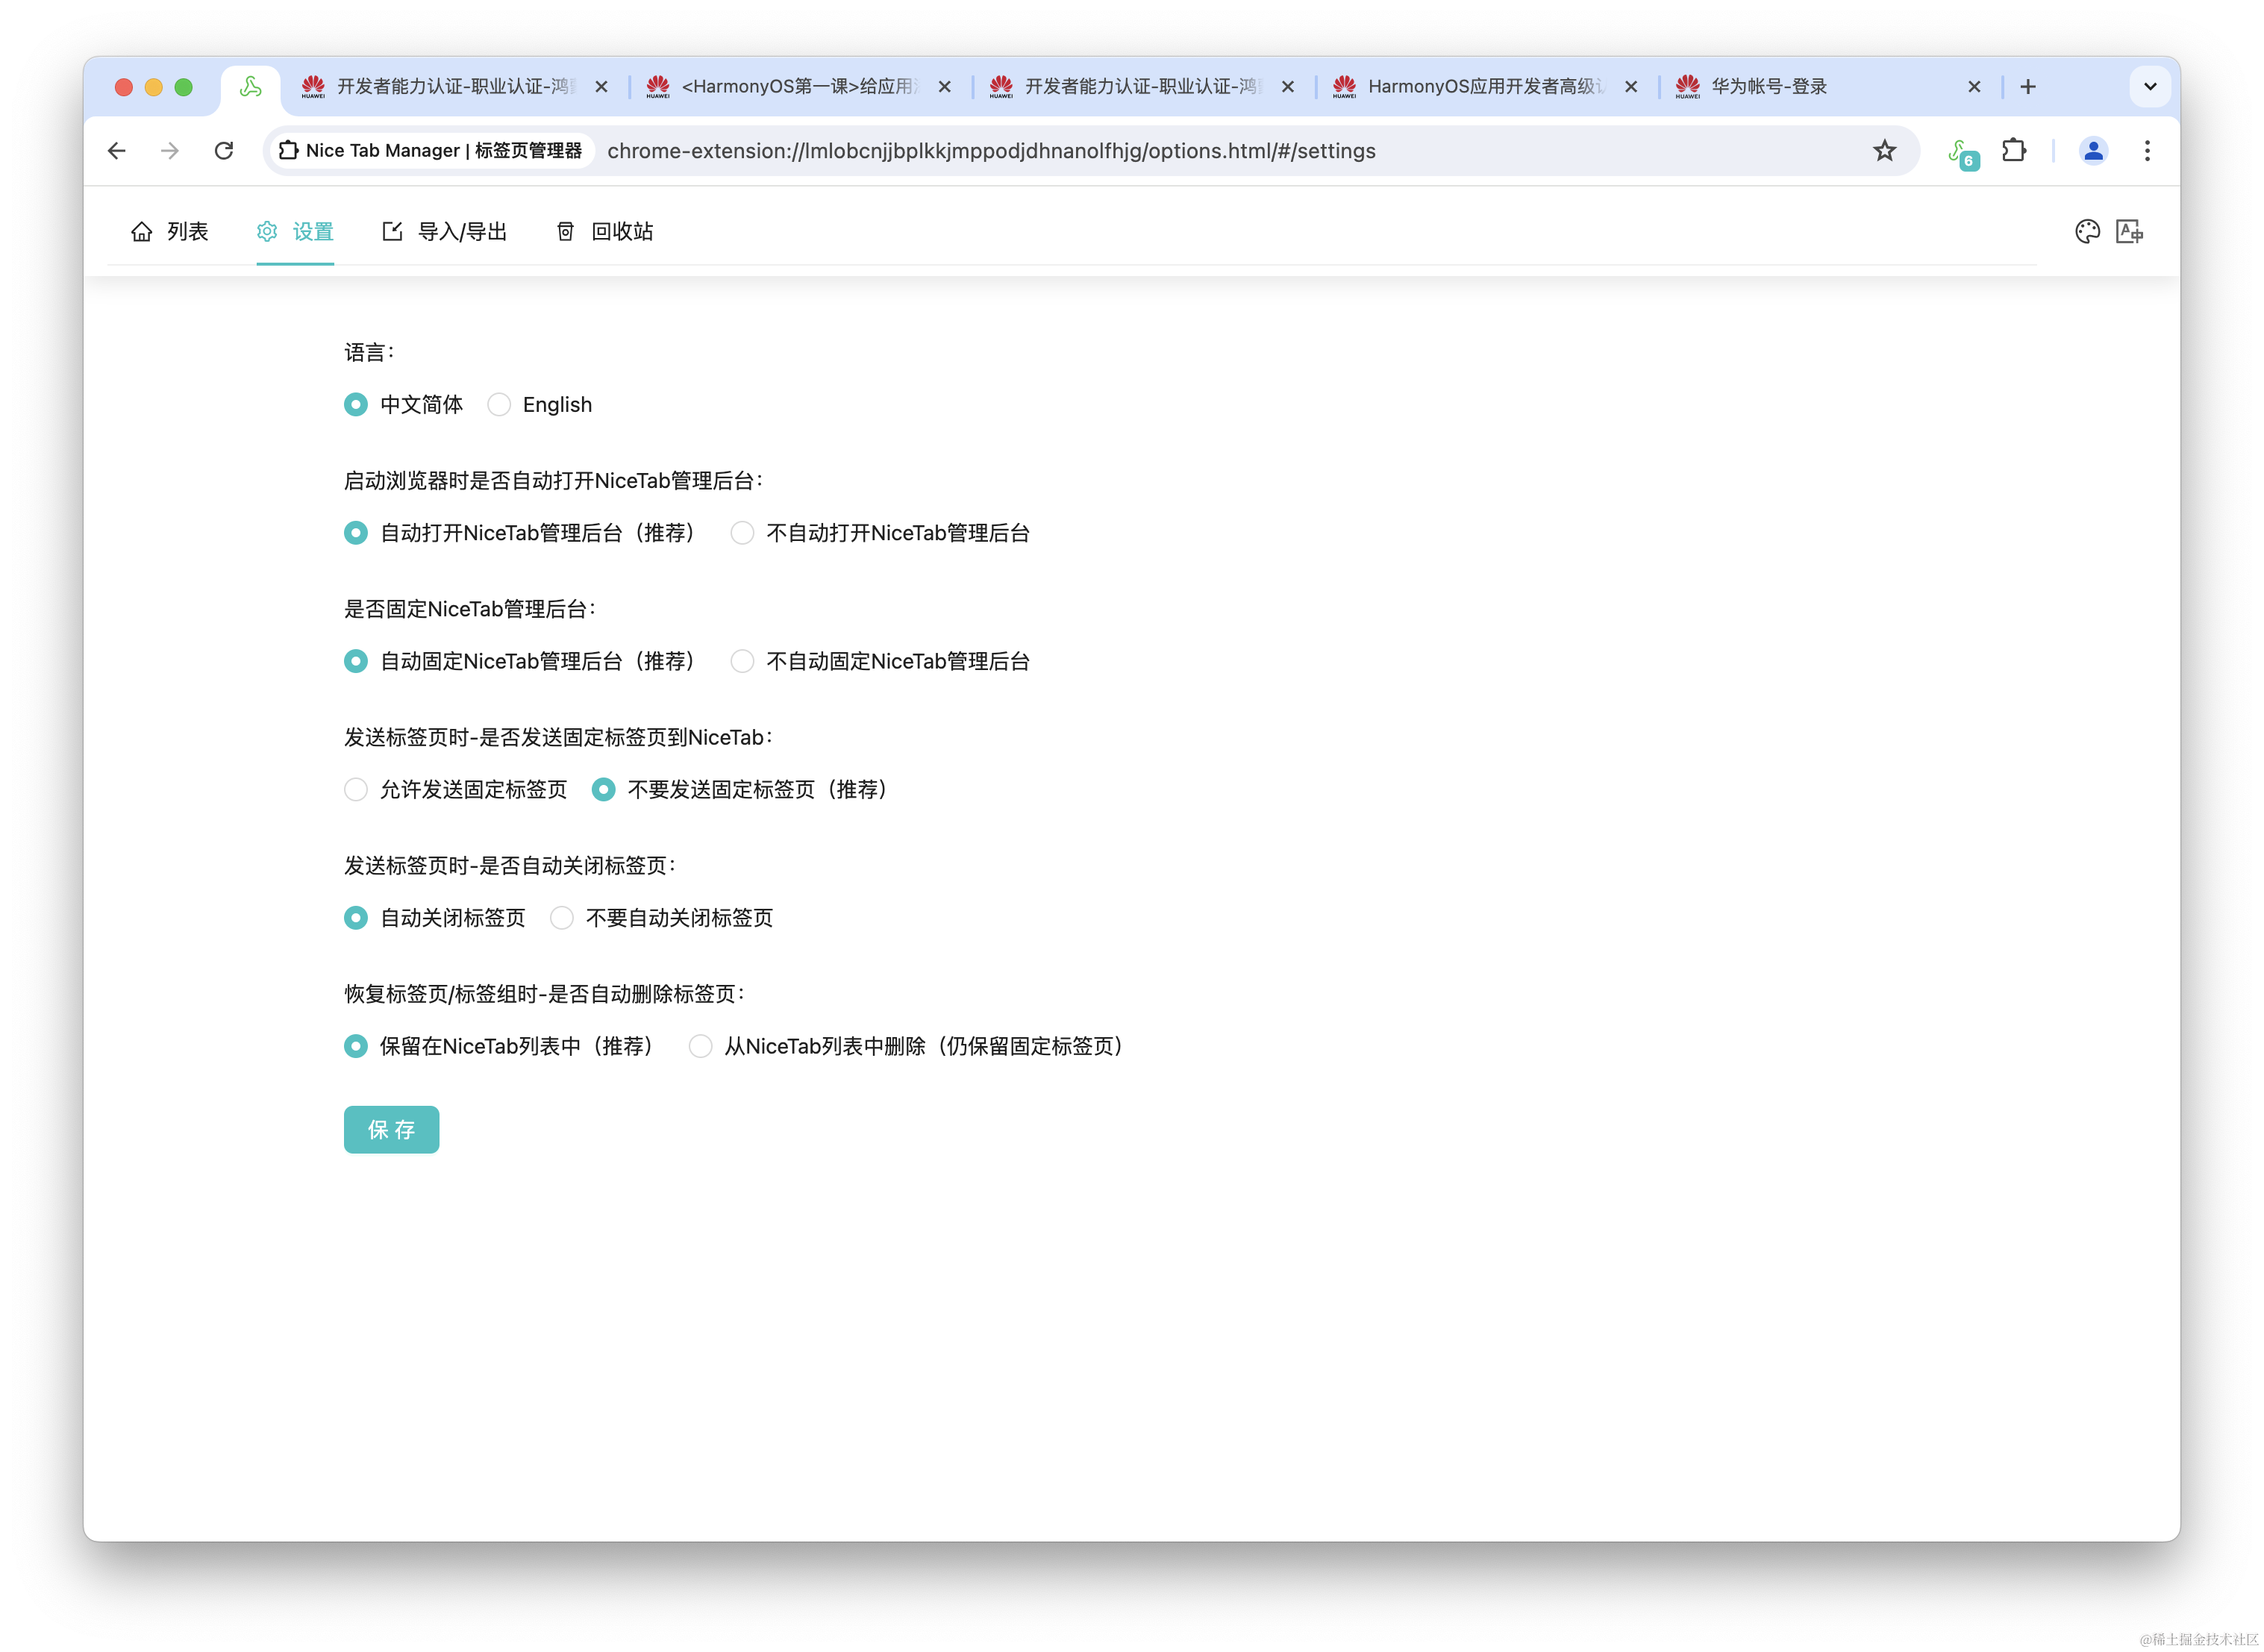The width and height of the screenshot is (2264, 1652).
Task: Expand the tab search dropdown chevron
Action: coord(2150,87)
